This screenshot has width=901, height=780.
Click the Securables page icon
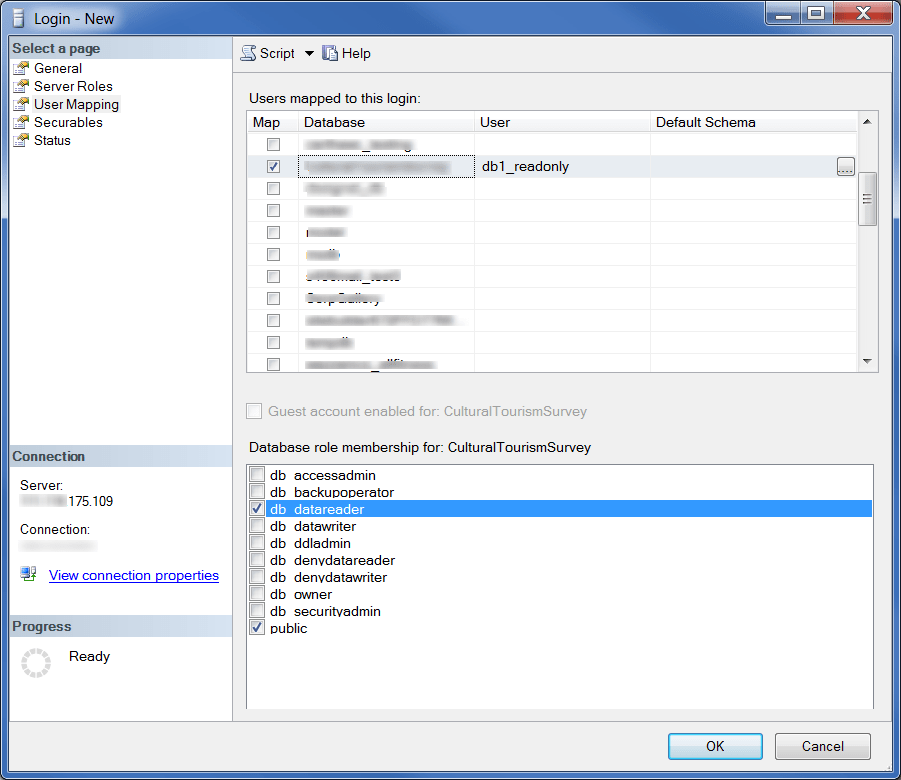tap(21, 122)
